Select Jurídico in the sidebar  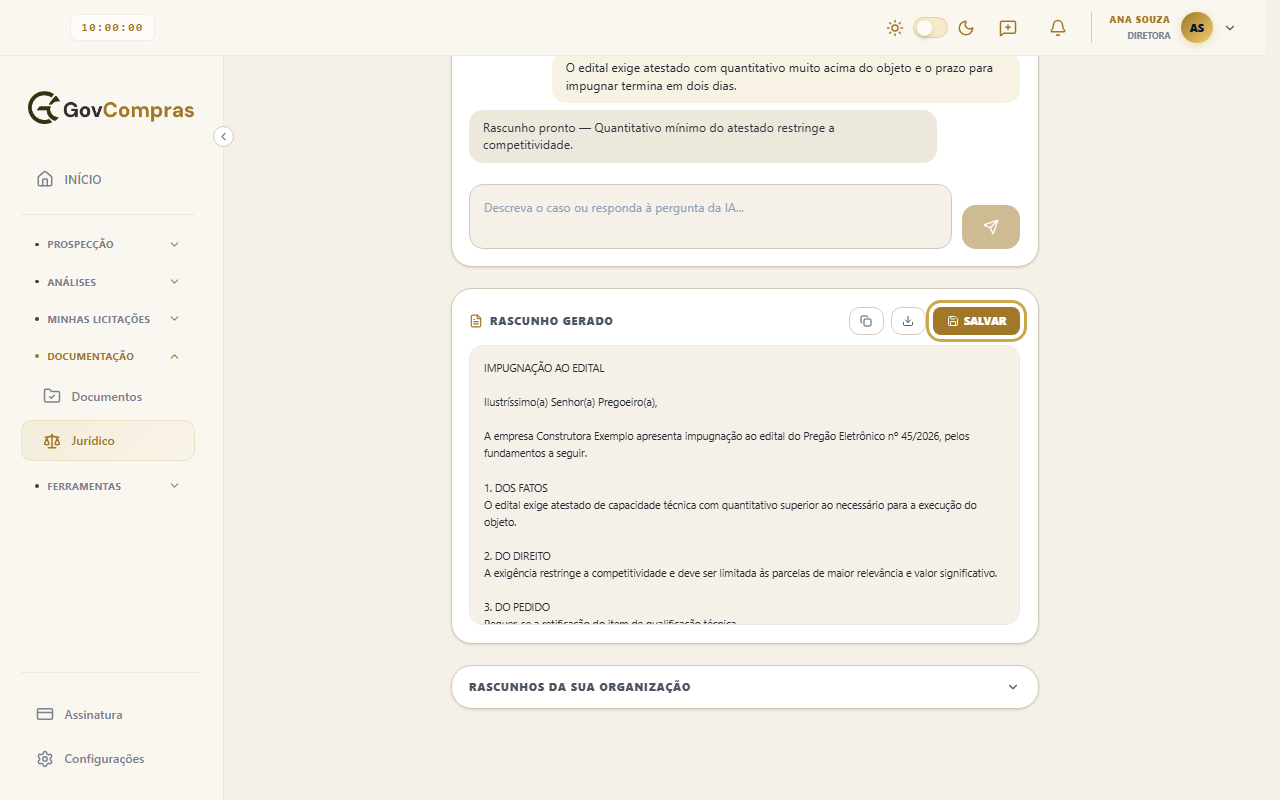[108, 441]
